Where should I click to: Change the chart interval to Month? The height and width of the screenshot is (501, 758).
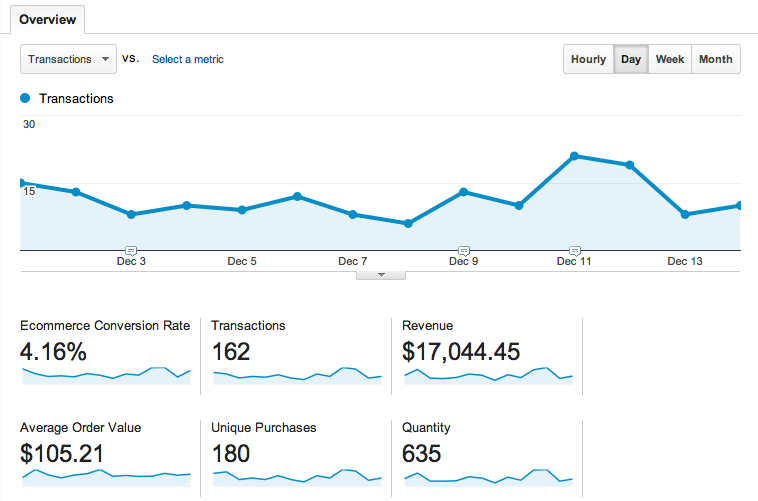coord(715,59)
